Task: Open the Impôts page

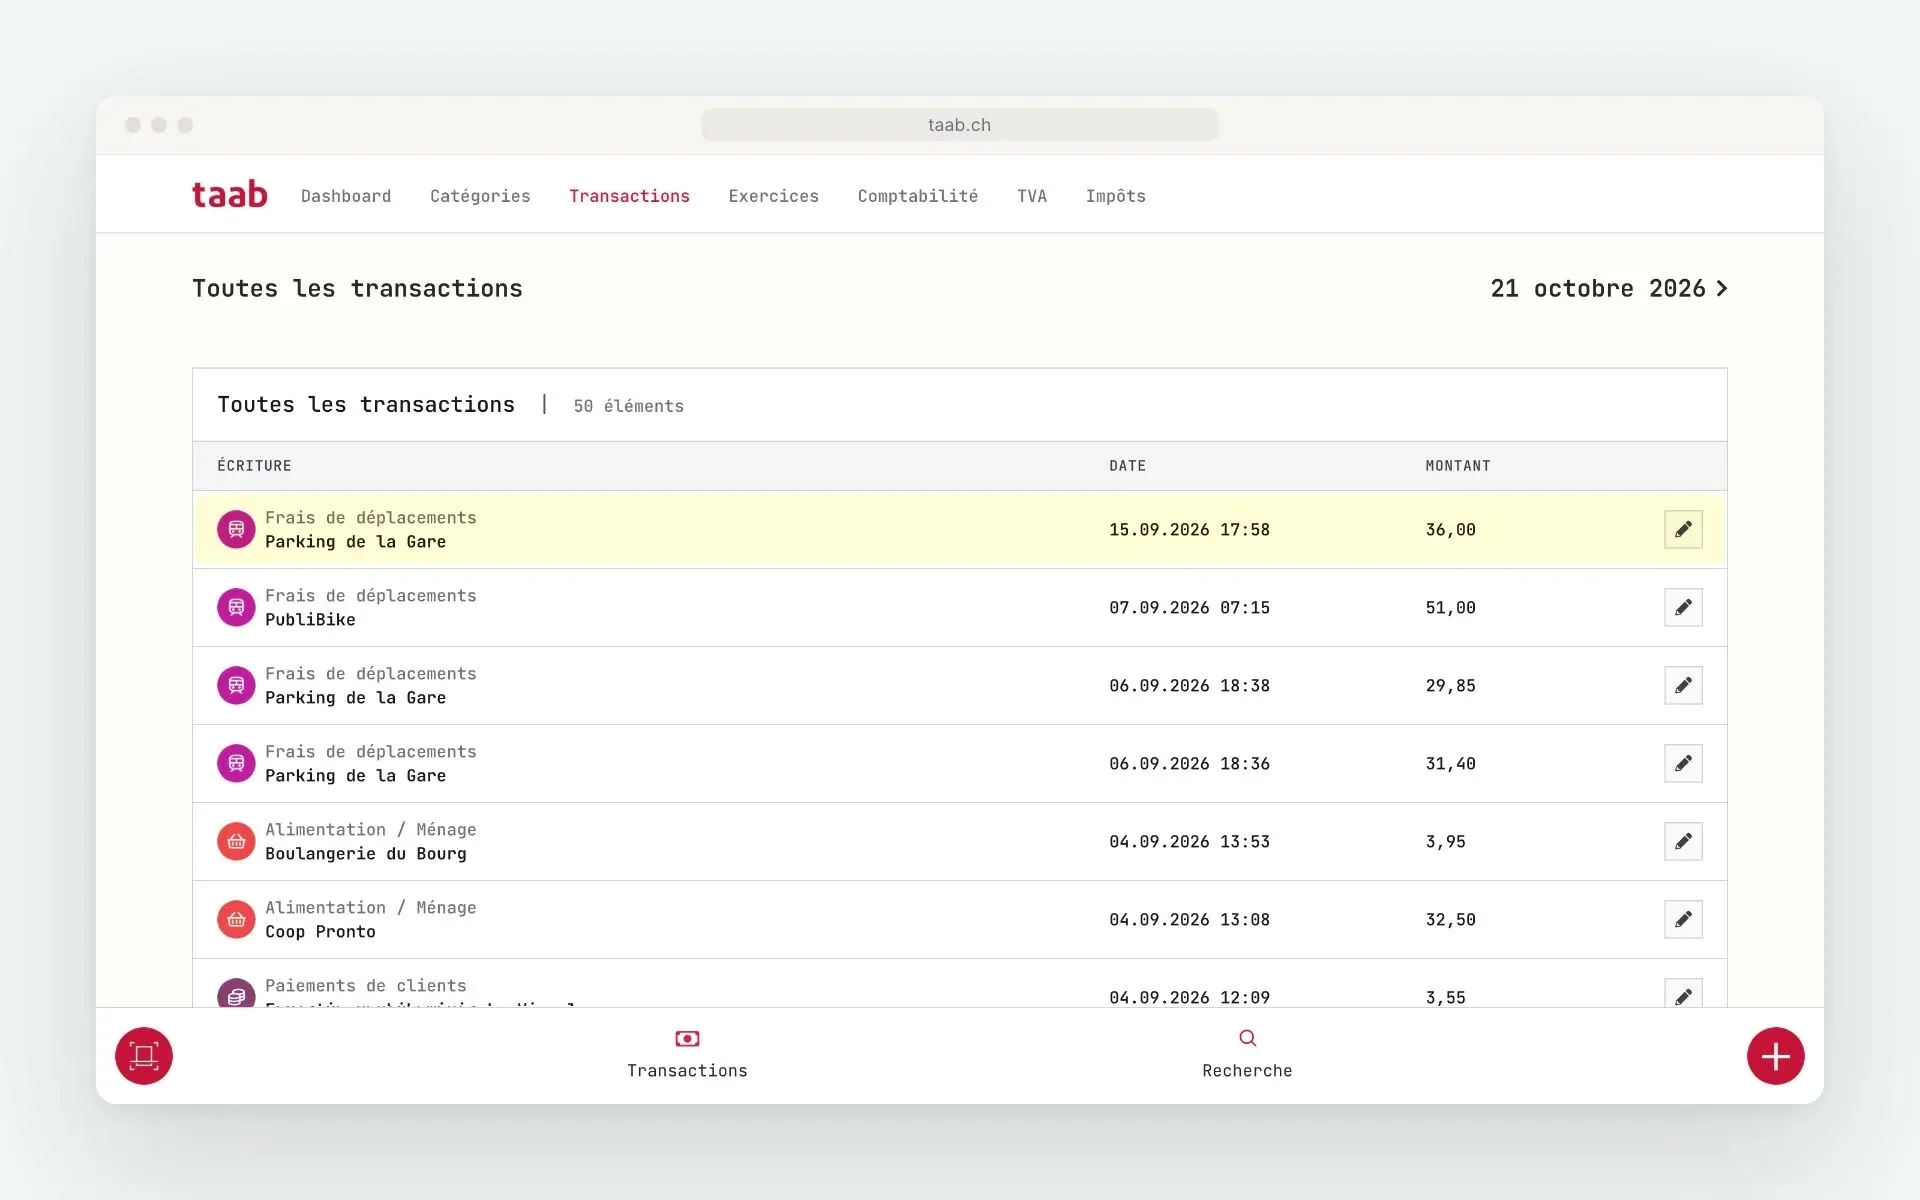Action: coord(1116,196)
